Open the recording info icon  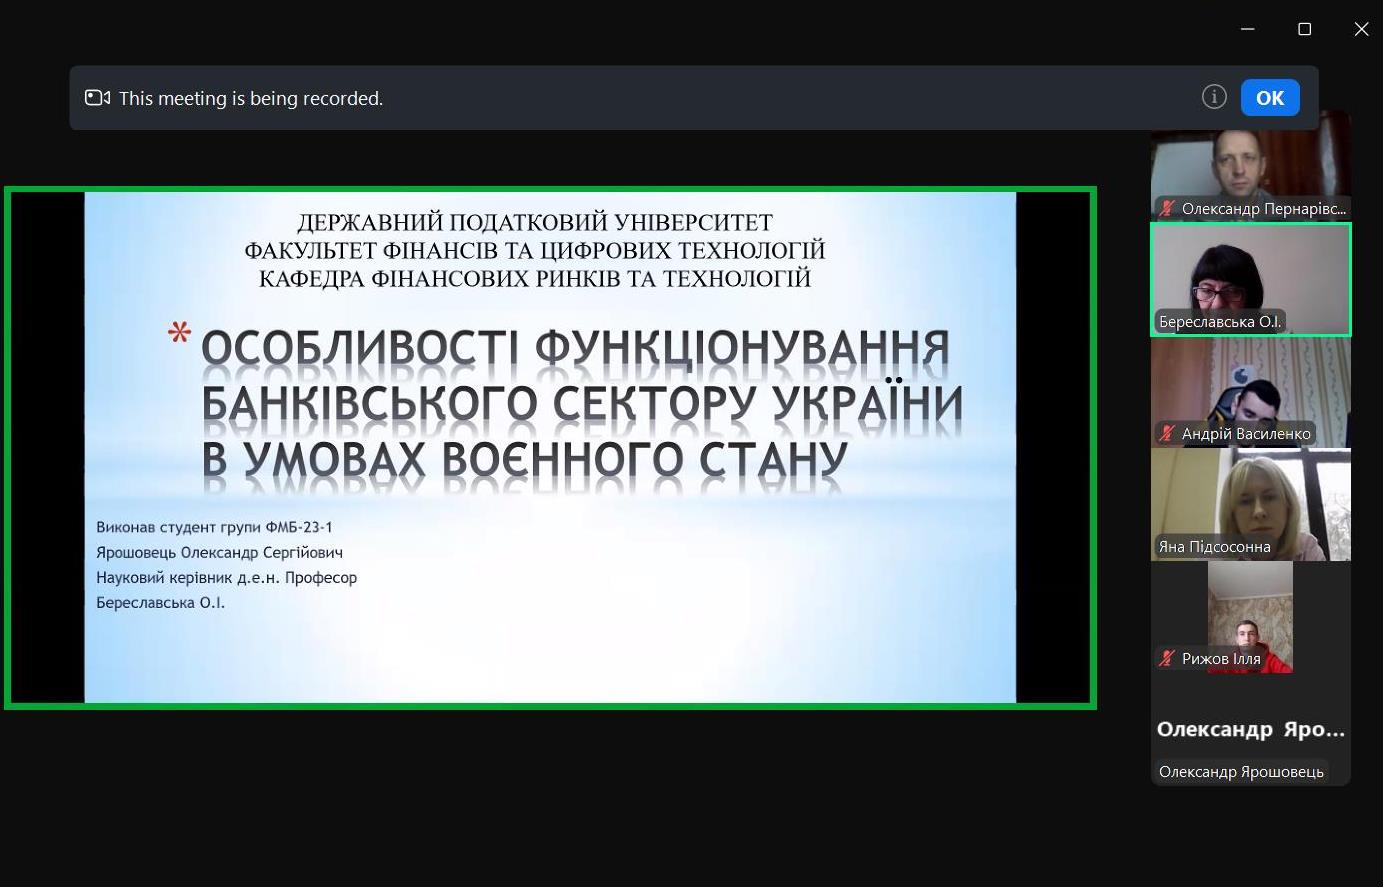coord(1214,97)
